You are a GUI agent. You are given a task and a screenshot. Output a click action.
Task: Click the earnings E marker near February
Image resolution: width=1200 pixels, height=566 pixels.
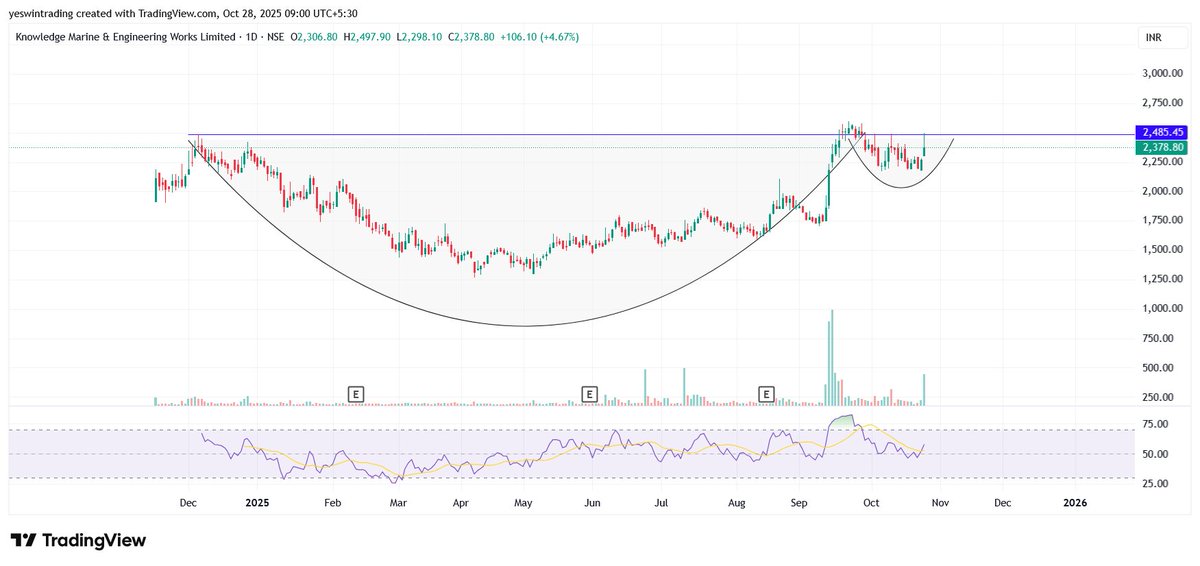point(355,394)
